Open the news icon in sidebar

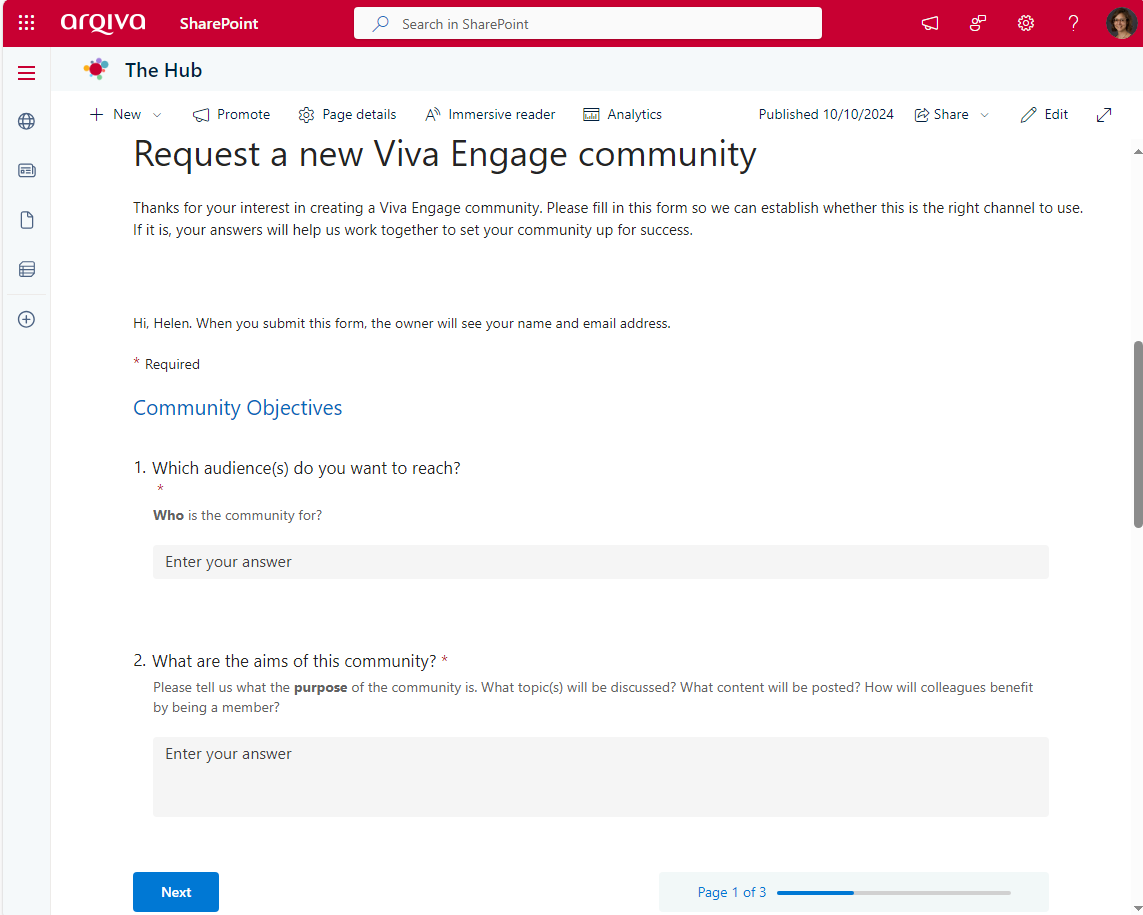(26, 171)
